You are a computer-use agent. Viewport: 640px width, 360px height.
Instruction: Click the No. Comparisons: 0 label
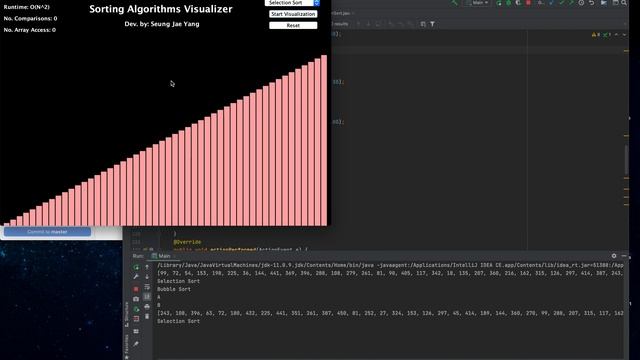tap(30, 18)
